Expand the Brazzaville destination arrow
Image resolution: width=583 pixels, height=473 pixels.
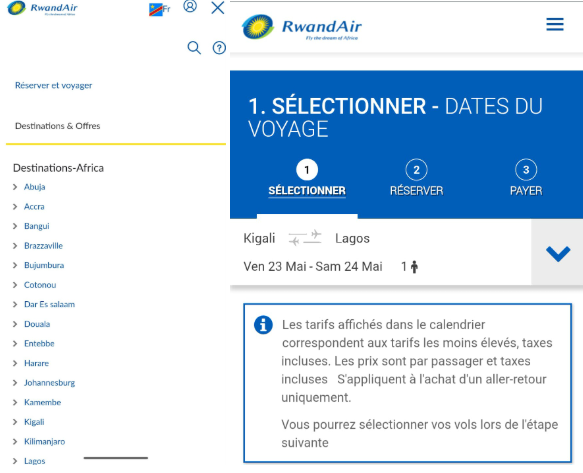pos(15,246)
